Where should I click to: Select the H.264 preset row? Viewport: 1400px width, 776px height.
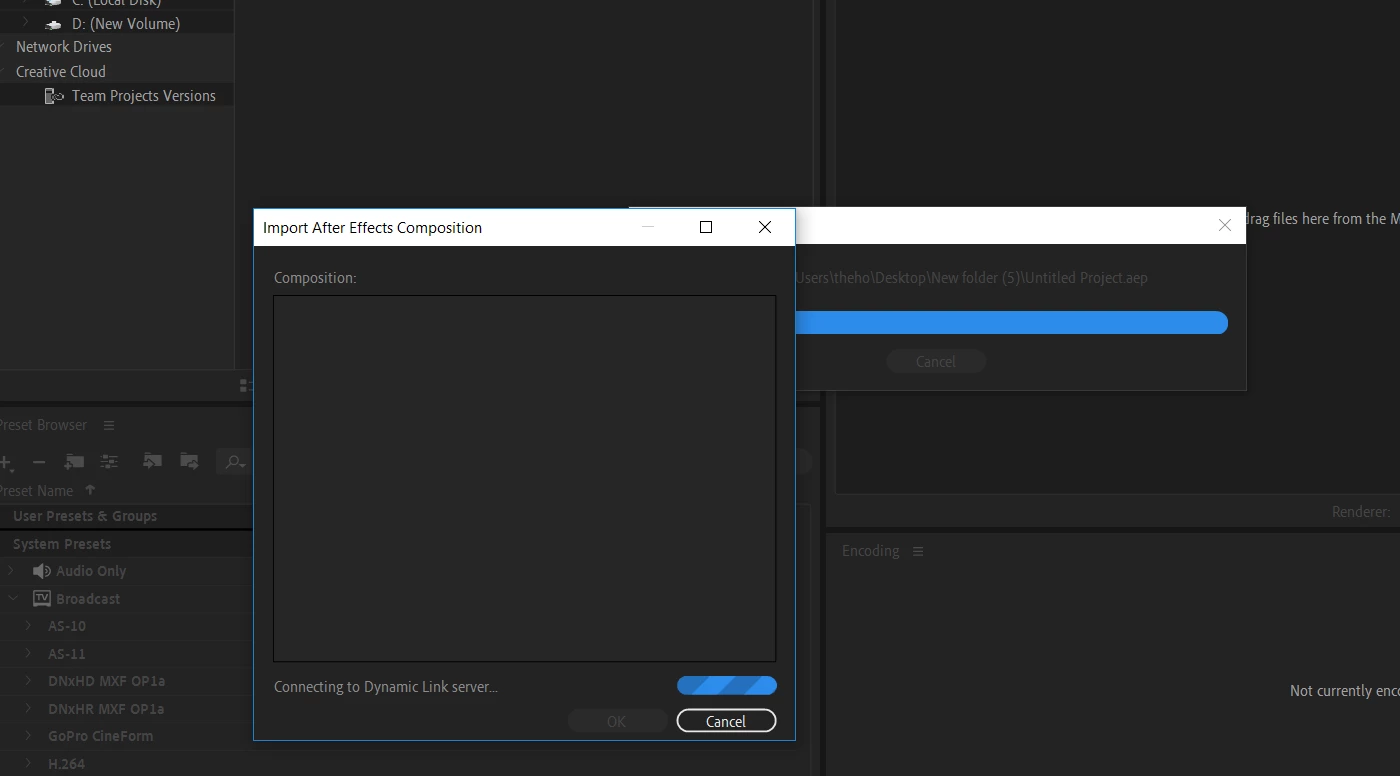126,763
